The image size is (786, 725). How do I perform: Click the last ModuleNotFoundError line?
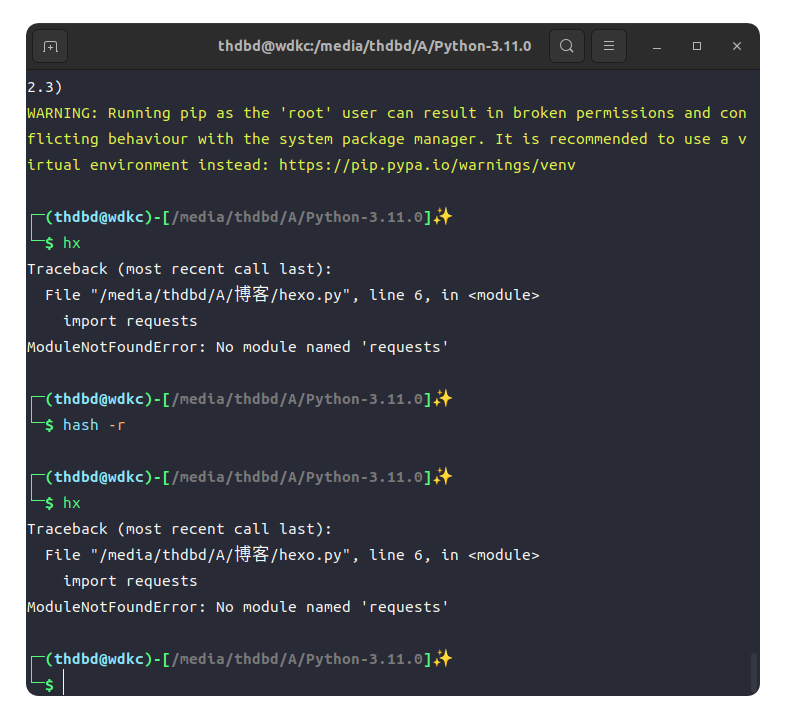(x=238, y=607)
